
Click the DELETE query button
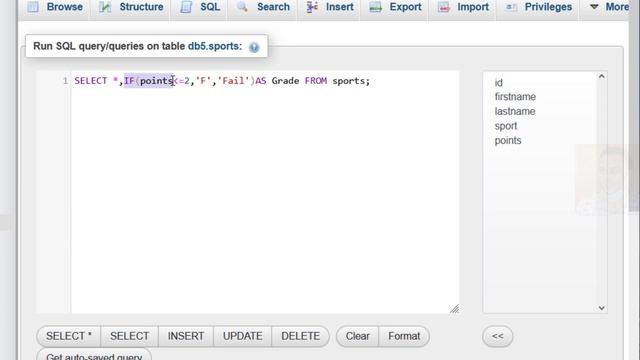click(300, 336)
